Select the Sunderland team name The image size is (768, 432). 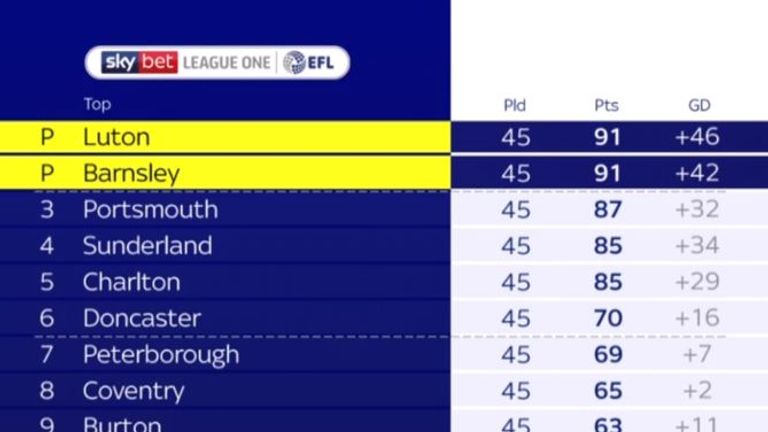coord(147,246)
